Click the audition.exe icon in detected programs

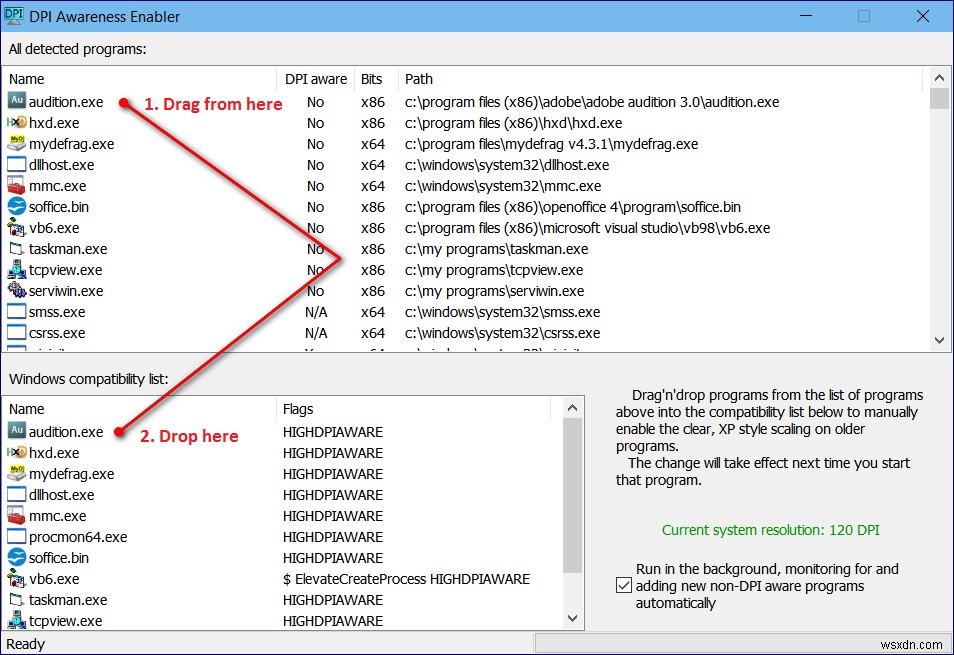pos(16,100)
